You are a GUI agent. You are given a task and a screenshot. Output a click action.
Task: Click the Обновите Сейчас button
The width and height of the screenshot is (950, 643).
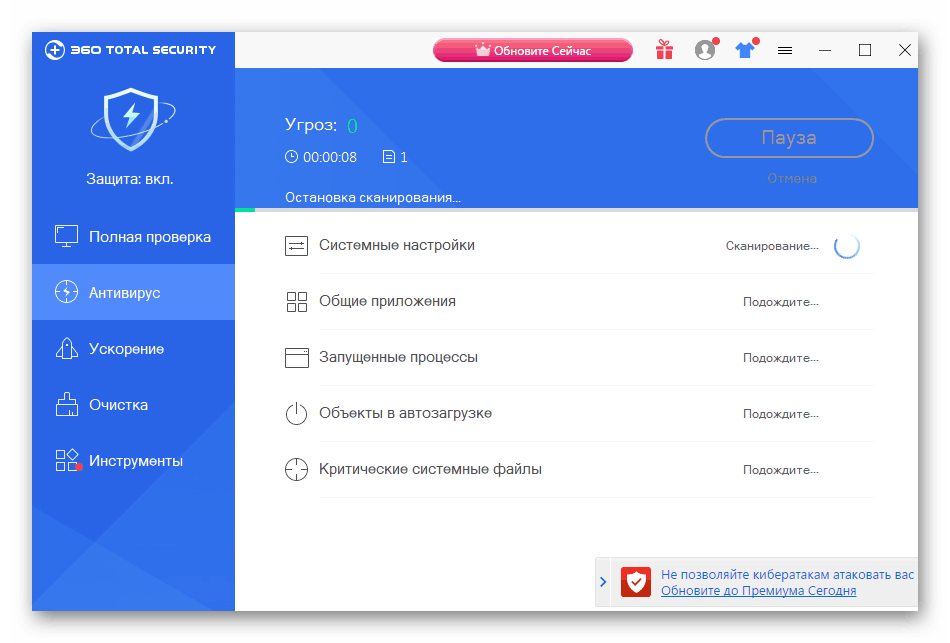(x=532, y=49)
